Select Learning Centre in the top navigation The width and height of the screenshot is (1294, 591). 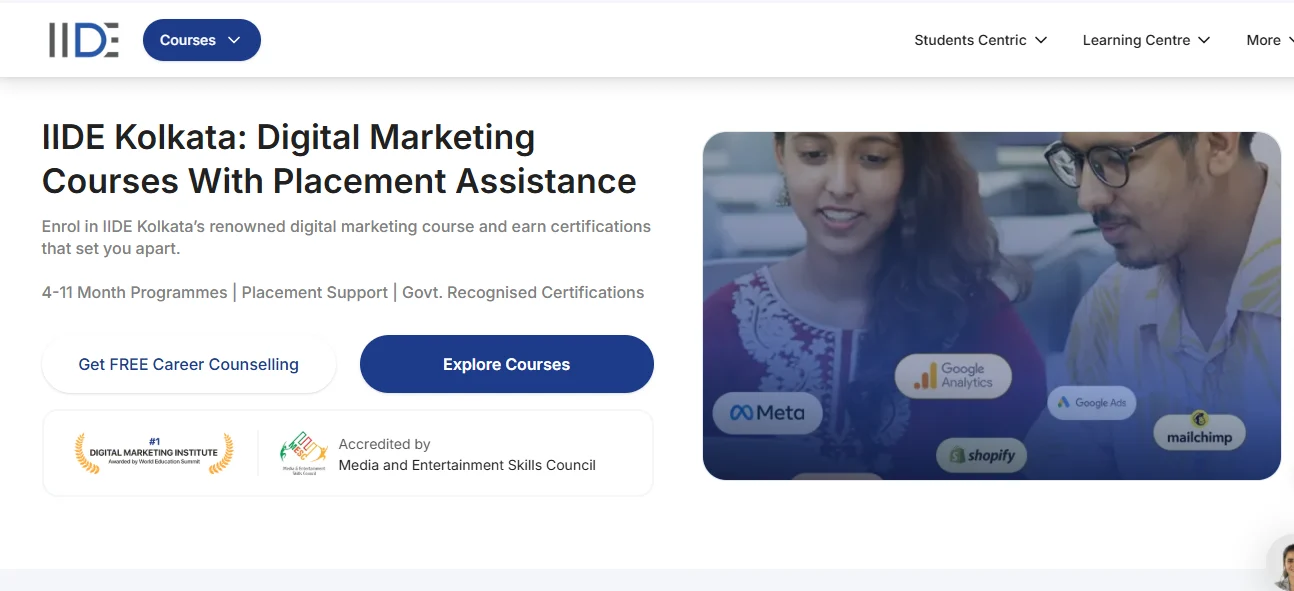[x=1137, y=39]
